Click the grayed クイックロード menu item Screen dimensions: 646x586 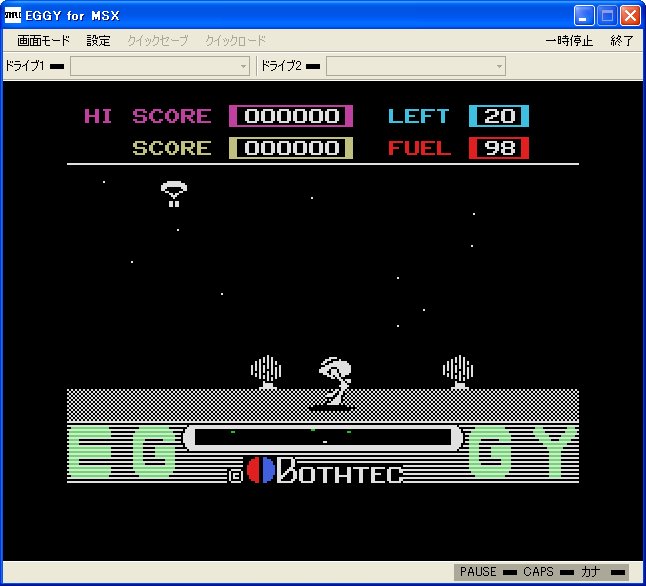pyautogui.click(x=236, y=40)
